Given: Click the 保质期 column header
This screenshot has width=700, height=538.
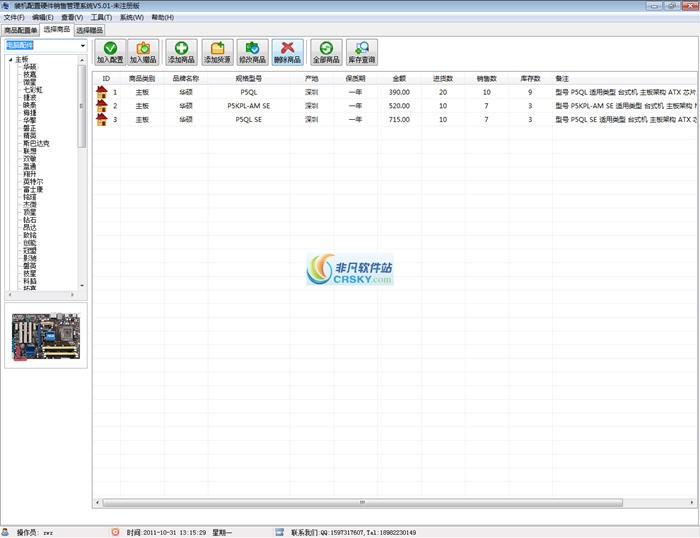Looking at the screenshot, I should [x=355, y=79].
